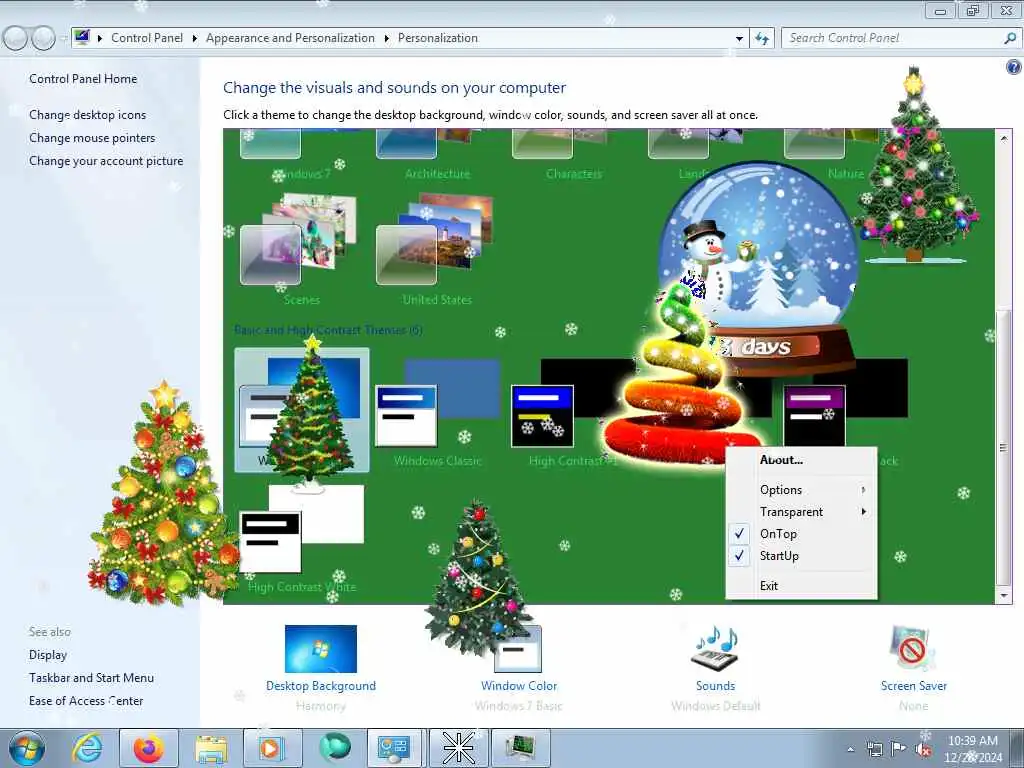Click Appearance and Personalization breadcrumb
The width and height of the screenshot is (1024, 768).
pyautogui.click(x=290, y=38)
